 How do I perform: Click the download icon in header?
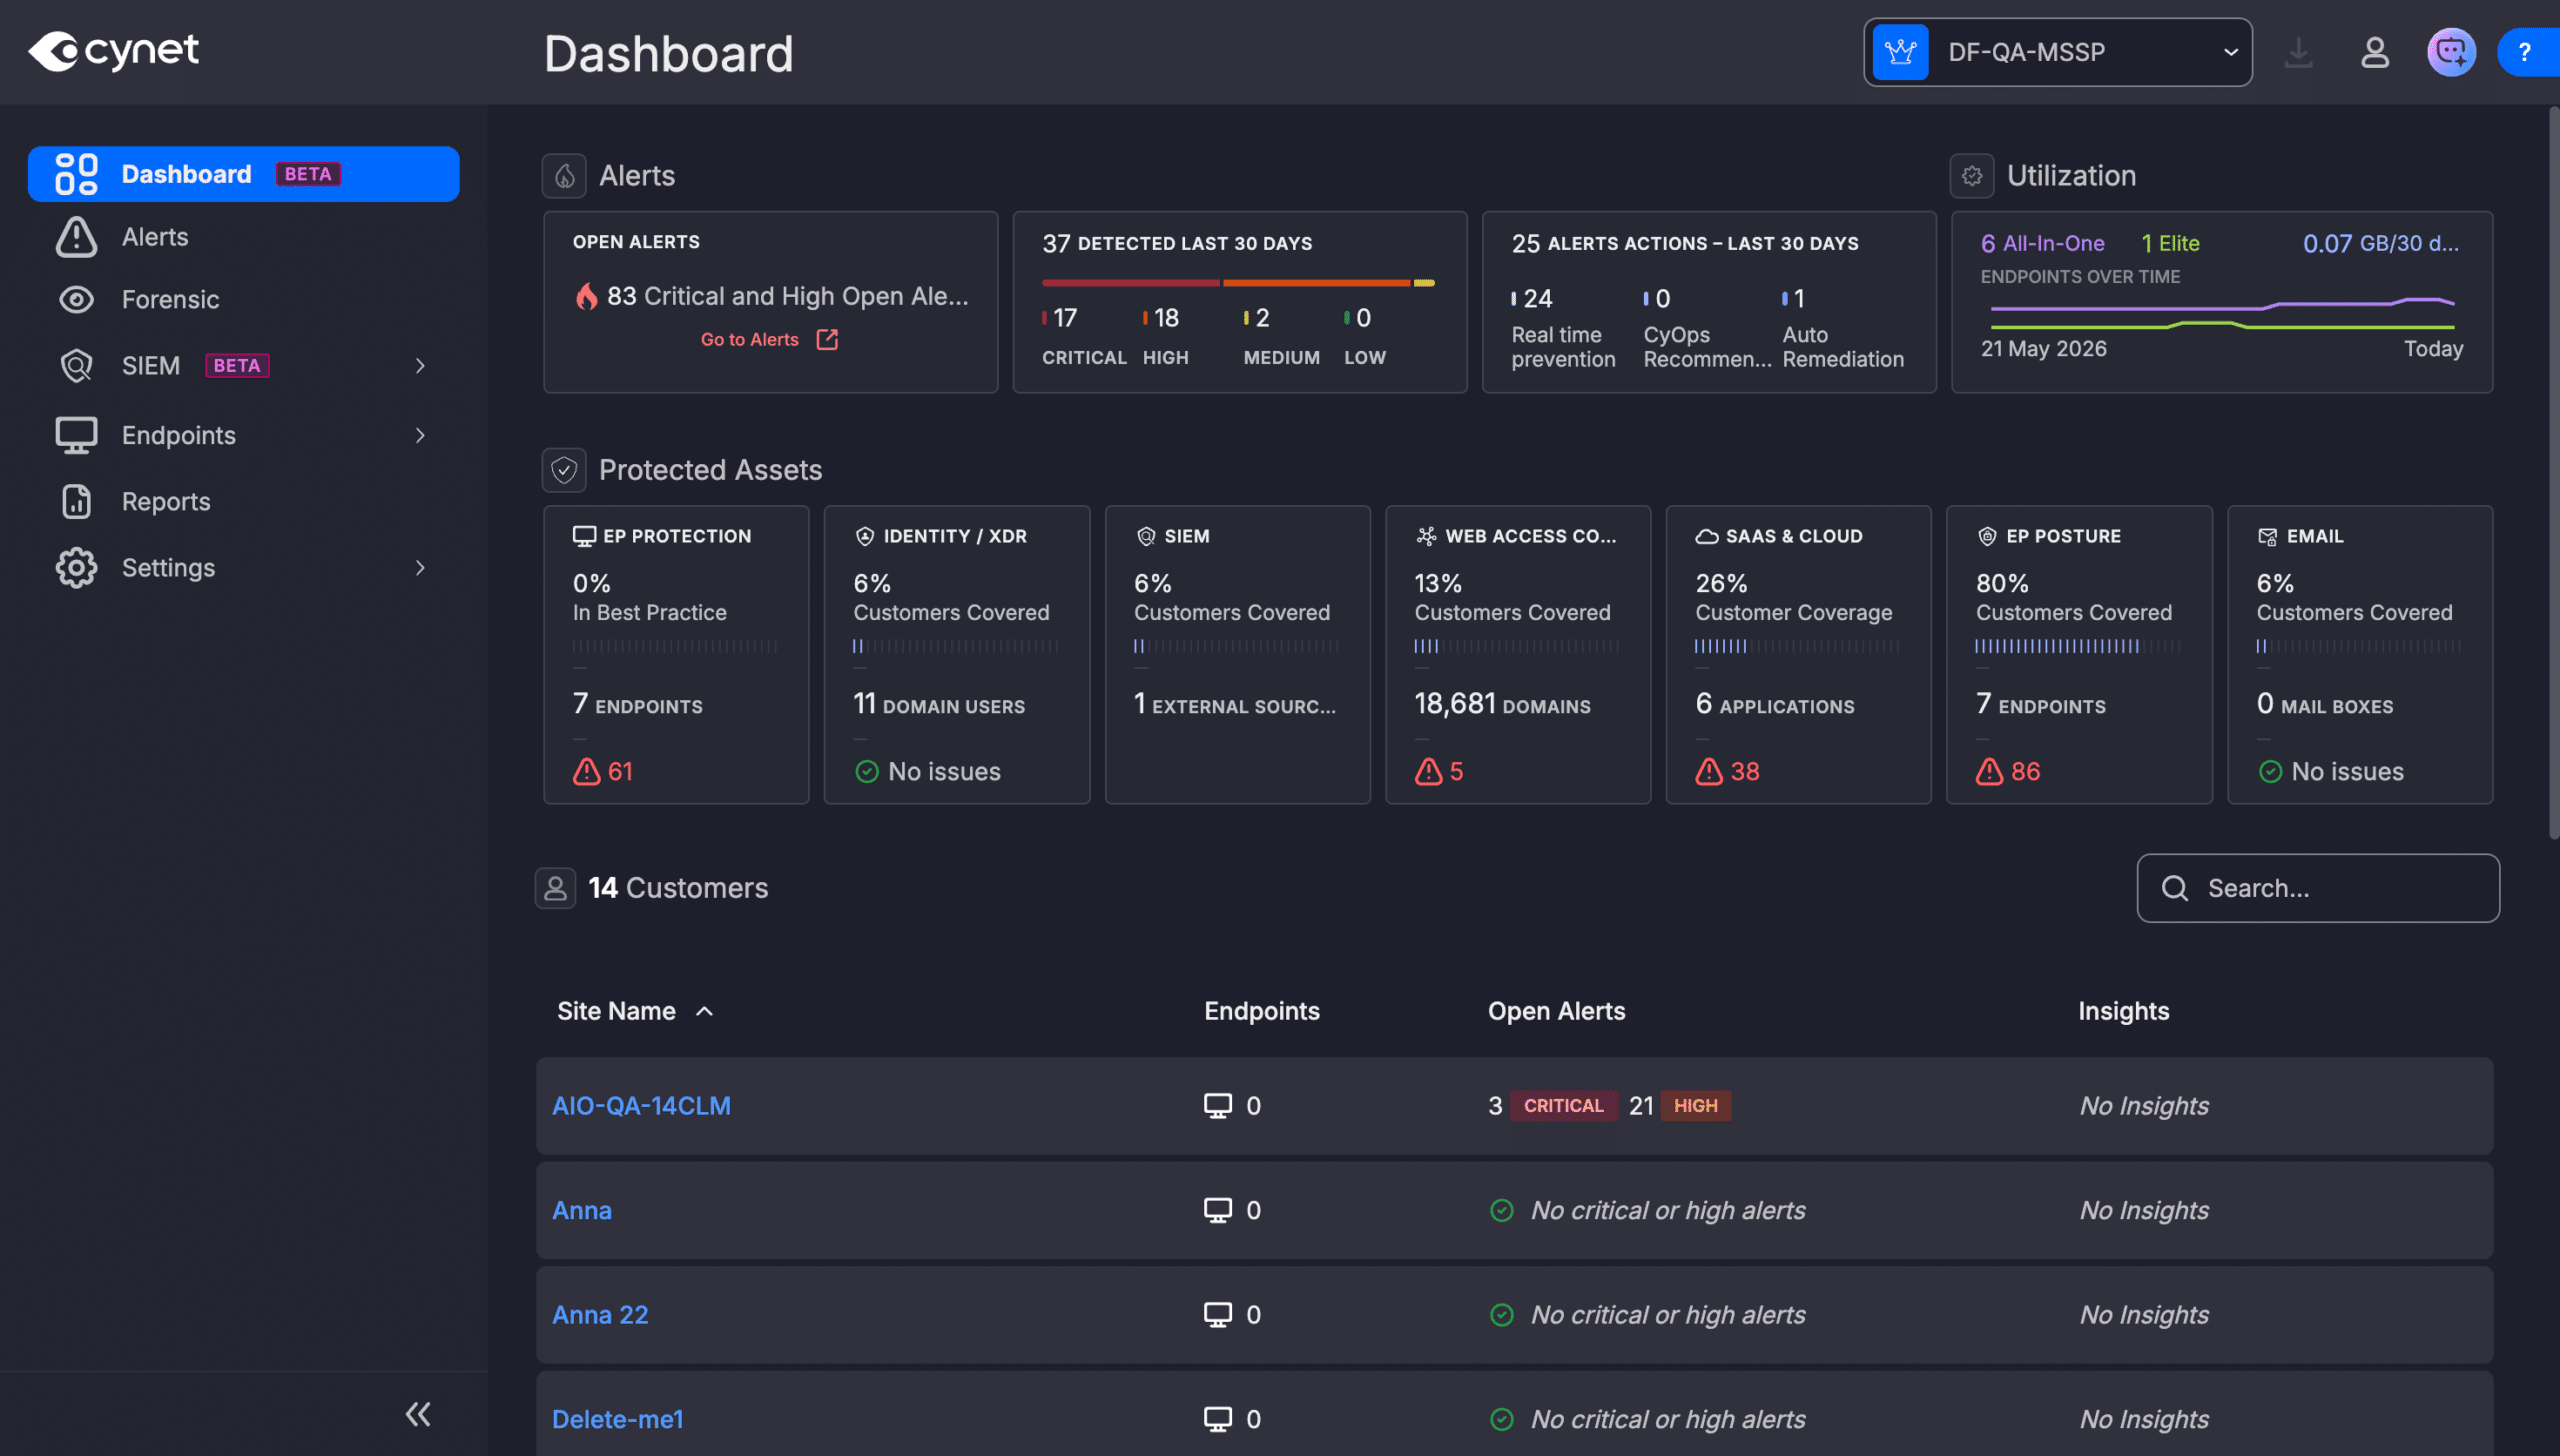(x=2299, y=52)
